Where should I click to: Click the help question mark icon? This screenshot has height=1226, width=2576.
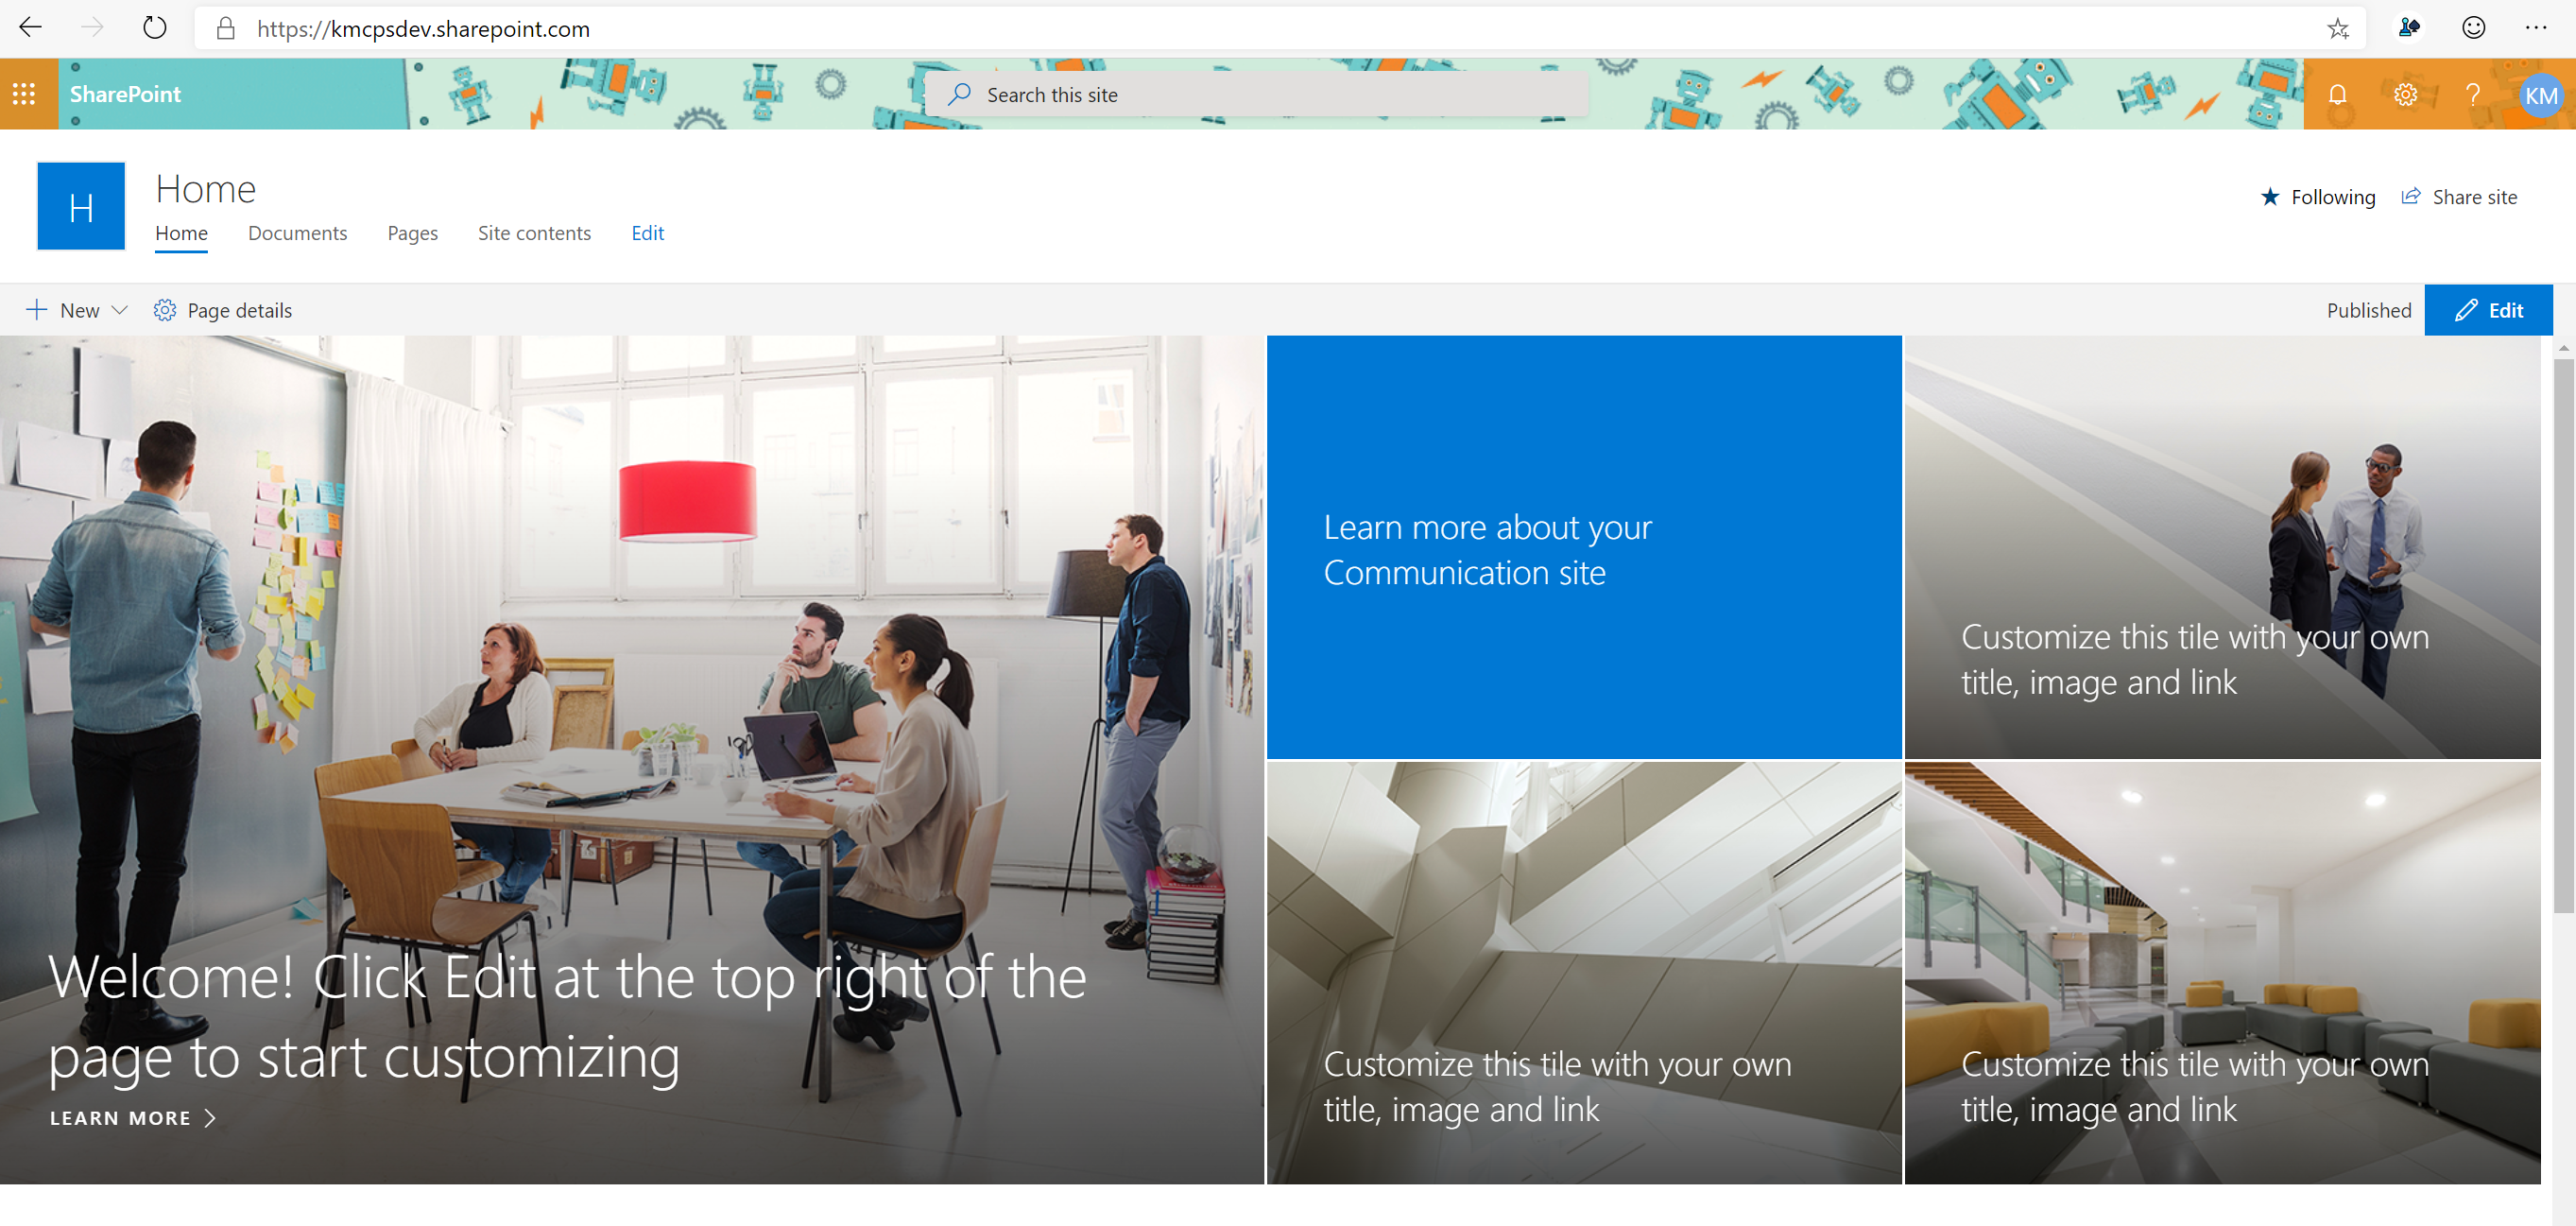coord(2472,95)
